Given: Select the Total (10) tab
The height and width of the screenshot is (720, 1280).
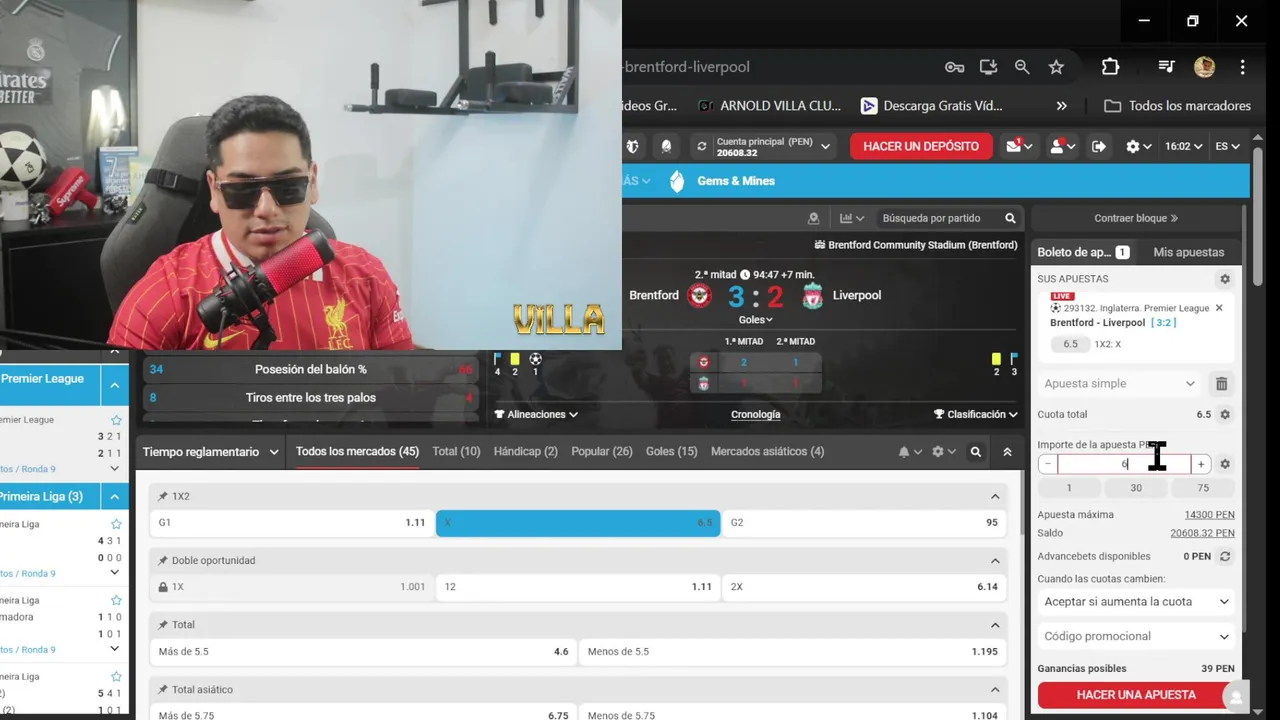Looking at the screenshot, I should point(456,452).
